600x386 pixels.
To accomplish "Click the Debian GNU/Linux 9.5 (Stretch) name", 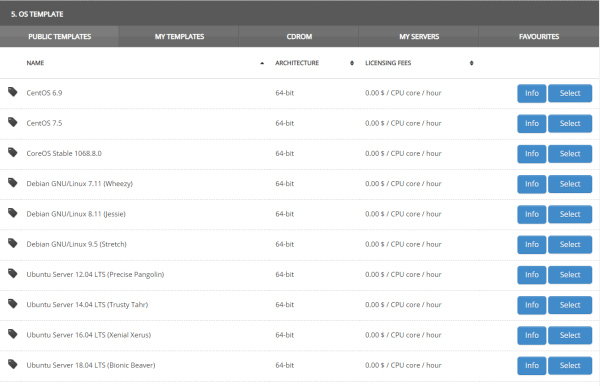I will tap(77, 244).
